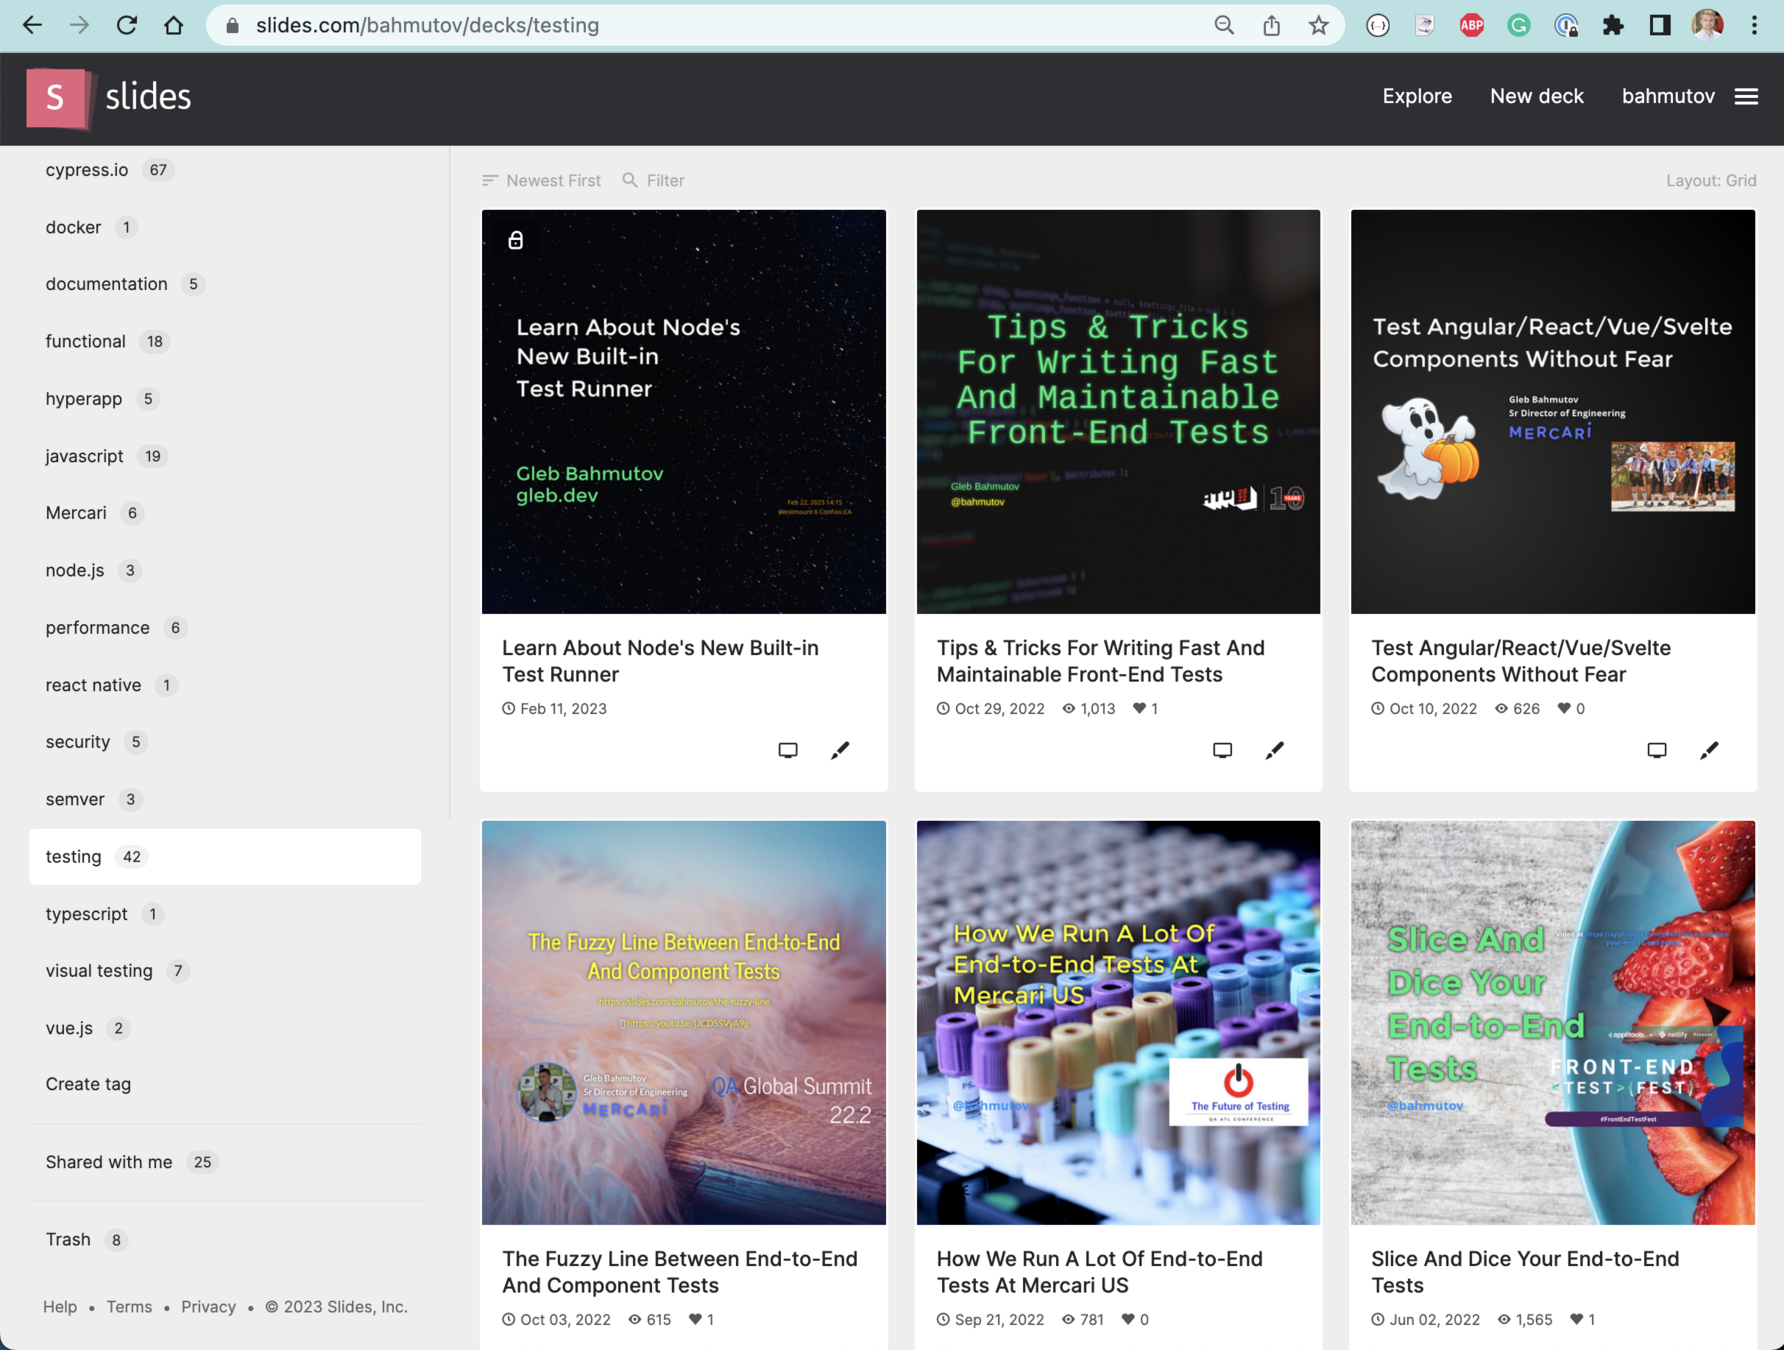The image size is (1784, 1350).
Task: Select the documentation tag
Action: [x=225, y=284]
